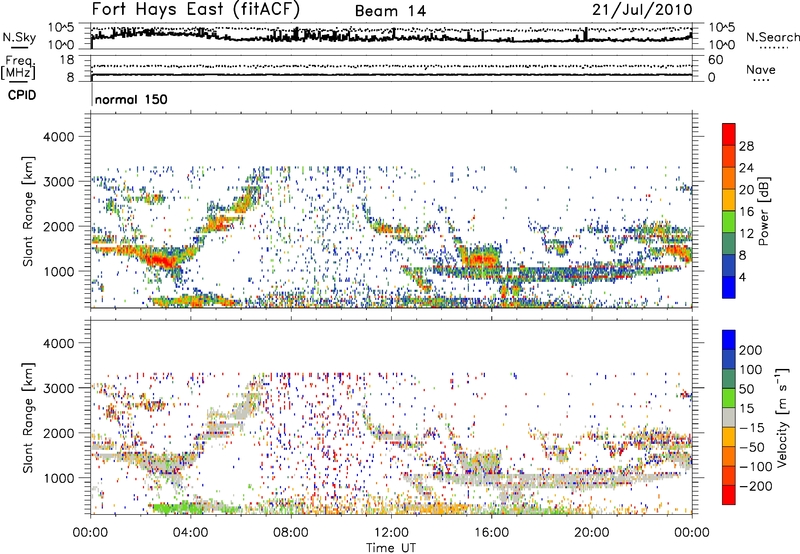Click the date '21/Jul/2010'
800x554 pixels.
pos(642,9)
